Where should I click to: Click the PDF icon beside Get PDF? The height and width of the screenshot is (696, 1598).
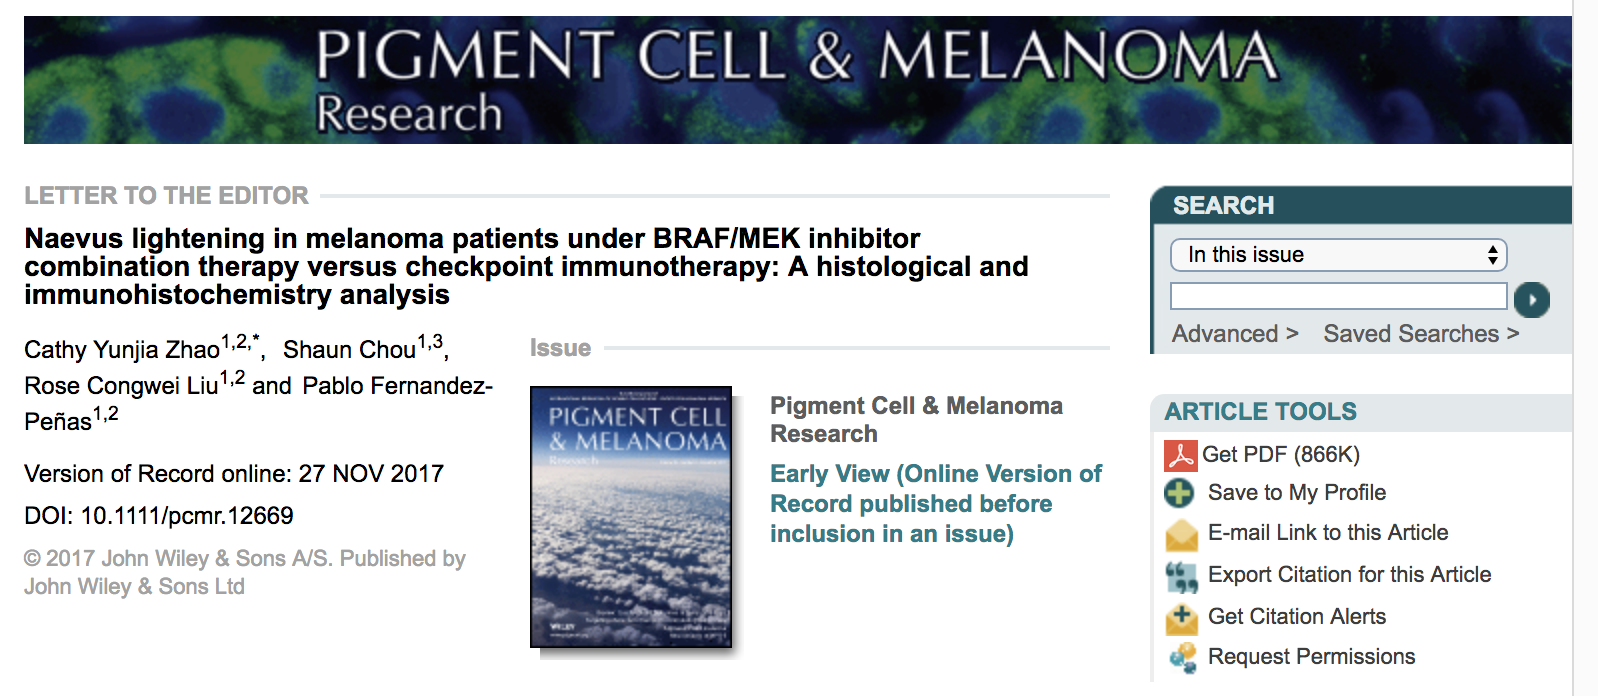click(1180, 455)
